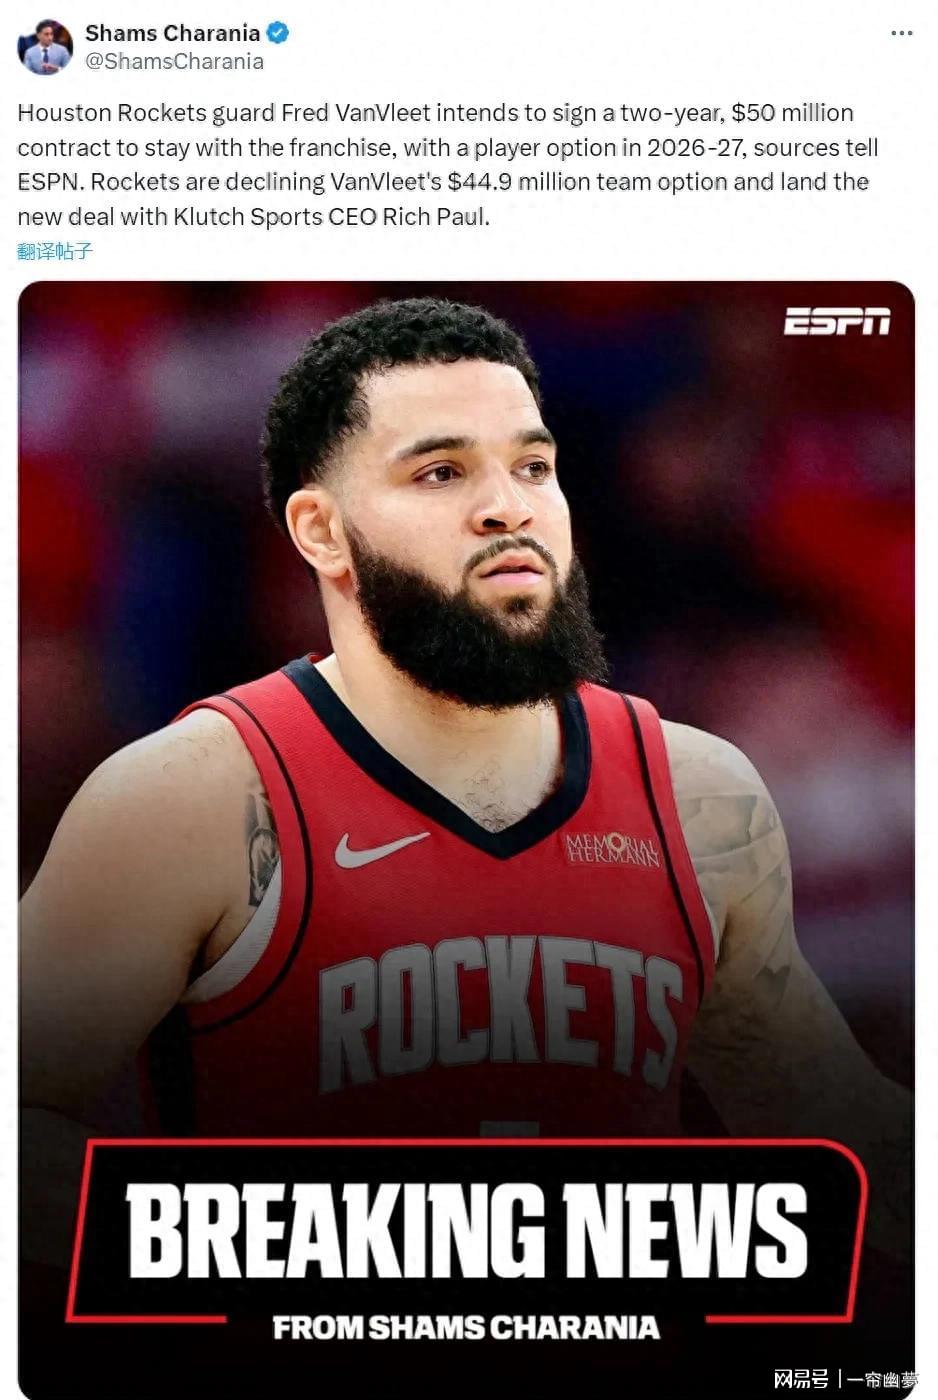Click the Shams Charania display name

tap(172, 33)
